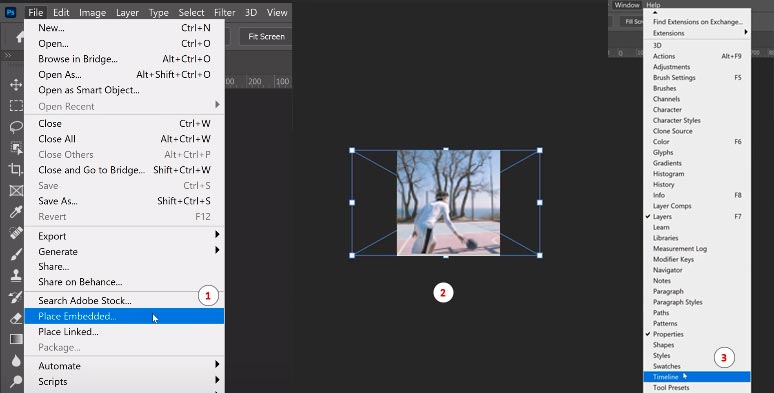
Task: Select the Lasso tool
Action: click(16, 127)
